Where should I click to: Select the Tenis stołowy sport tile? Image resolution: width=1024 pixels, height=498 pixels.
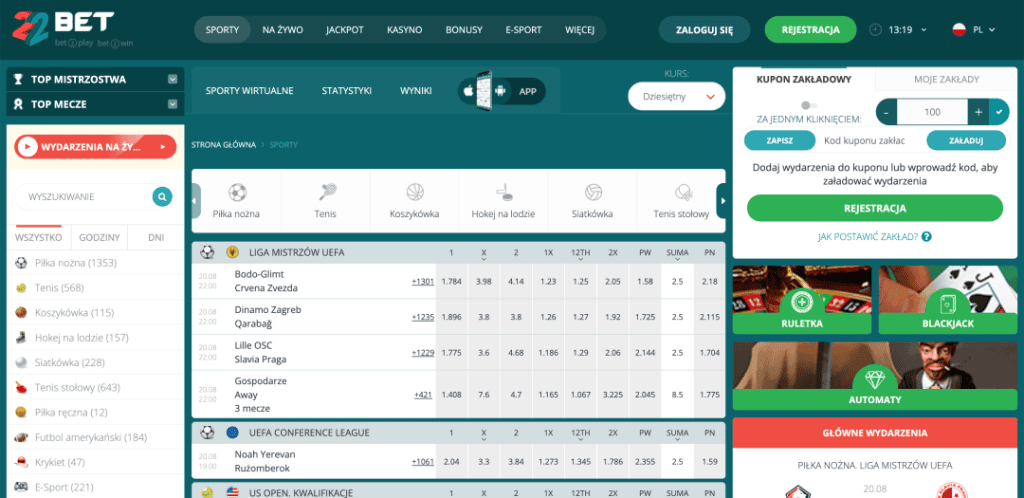[x=681, y=200]
